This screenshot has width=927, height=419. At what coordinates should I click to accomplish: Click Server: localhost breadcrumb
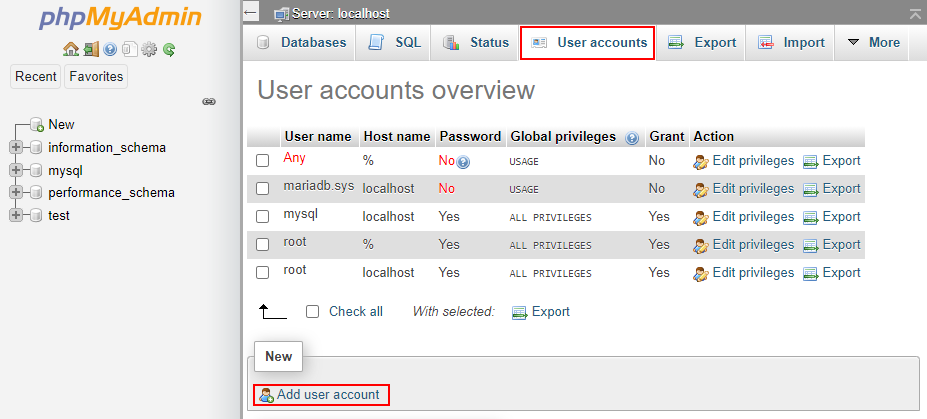pos(341,14)
